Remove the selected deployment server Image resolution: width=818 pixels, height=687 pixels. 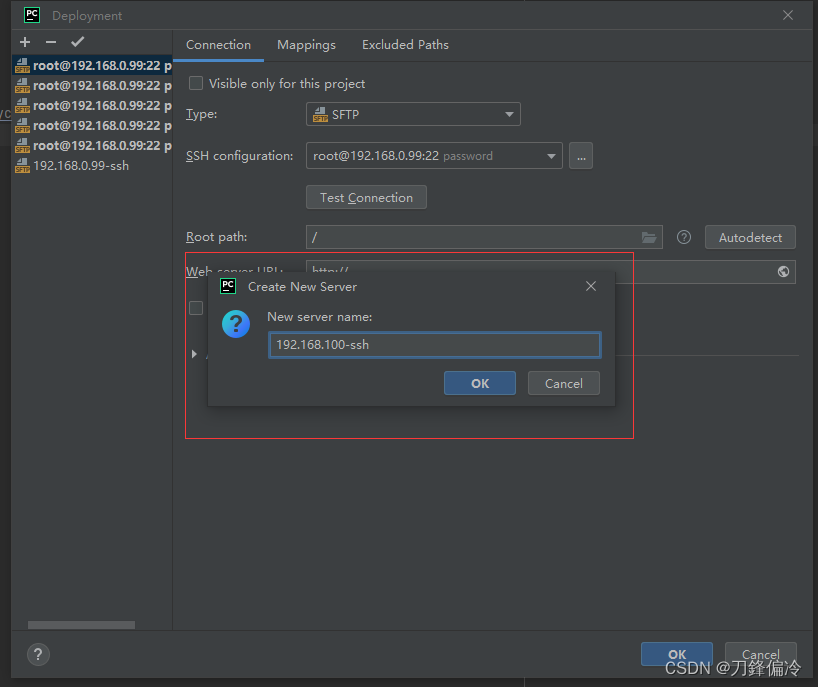[49, 42]
